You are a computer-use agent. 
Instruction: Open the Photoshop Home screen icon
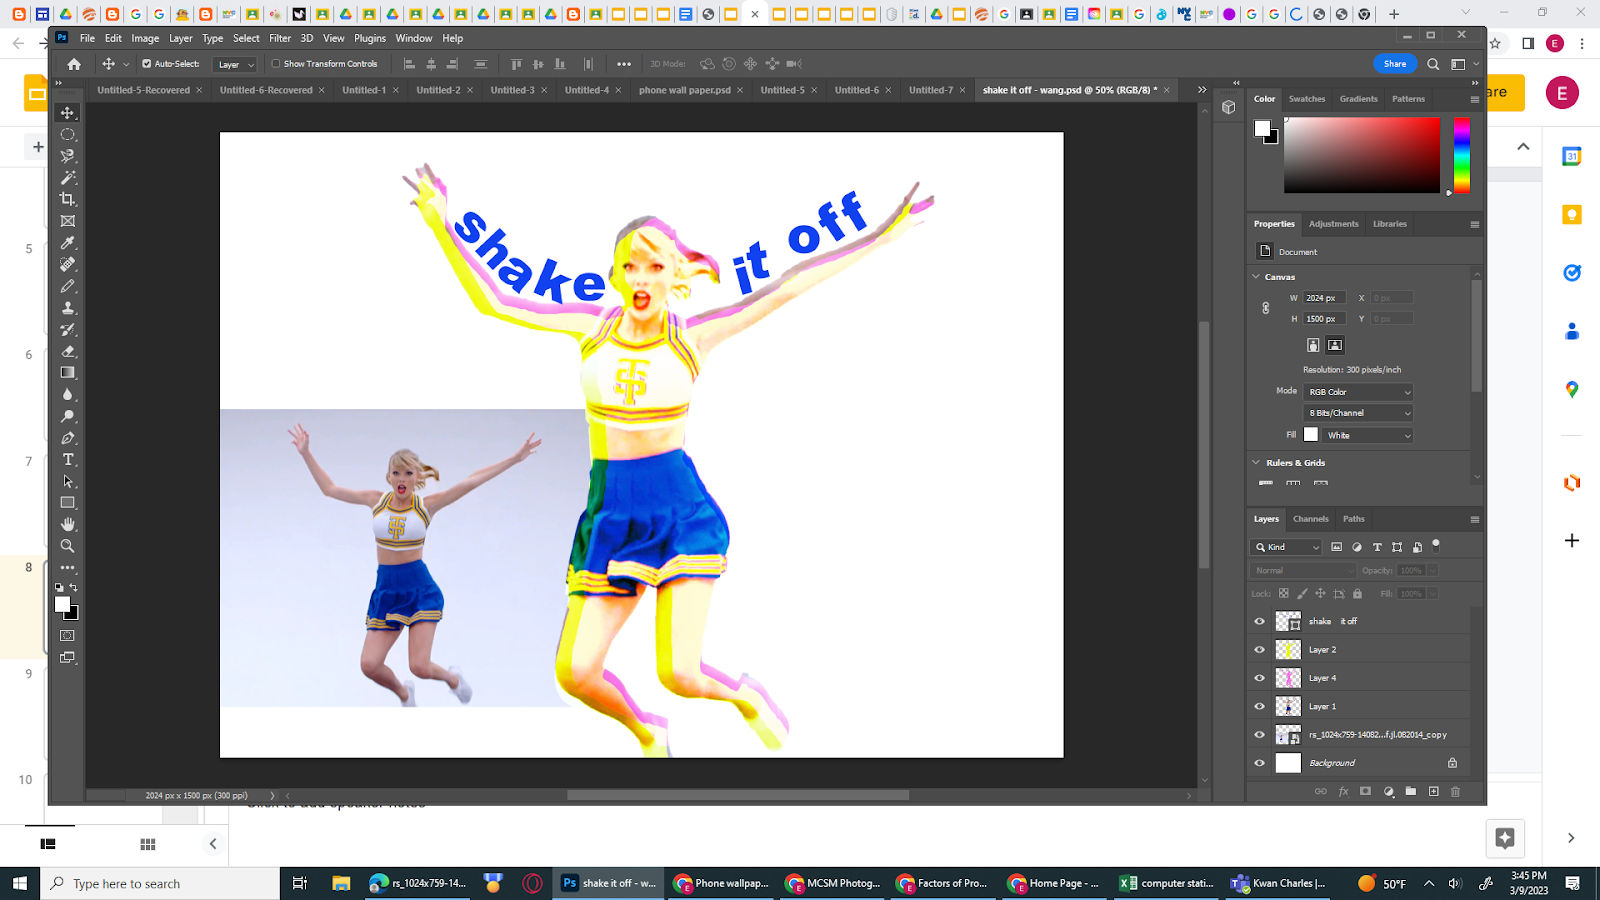coord(74,64)
